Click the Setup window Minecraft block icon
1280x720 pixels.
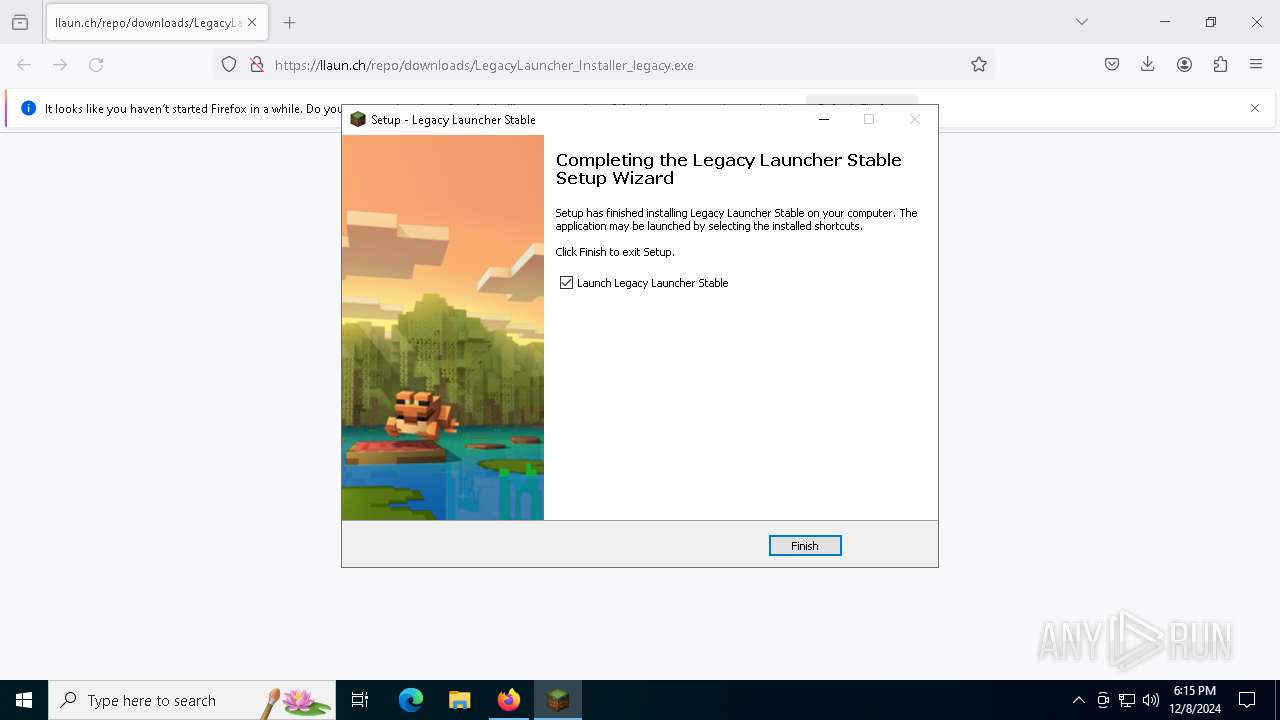tap(358, 119)
